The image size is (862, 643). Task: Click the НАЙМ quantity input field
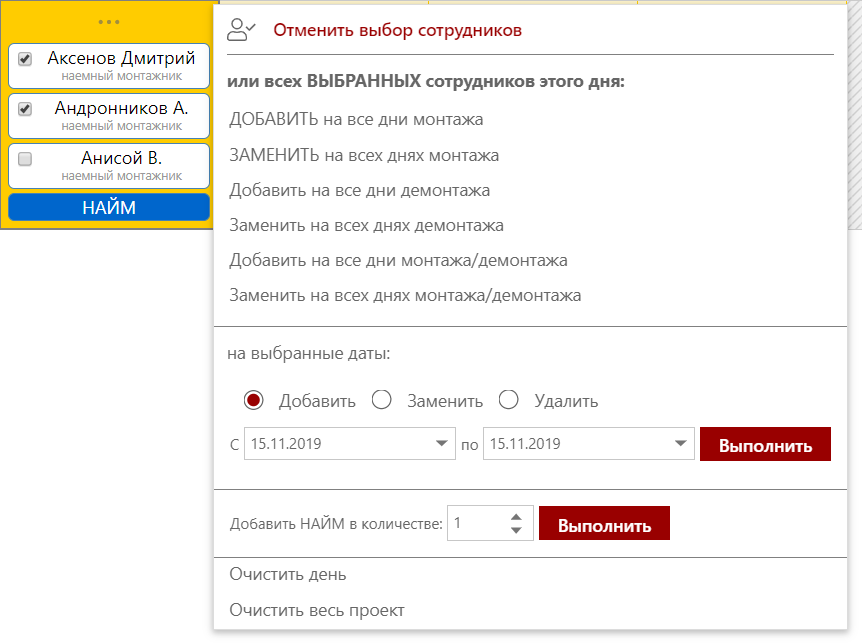pos(475,523)
